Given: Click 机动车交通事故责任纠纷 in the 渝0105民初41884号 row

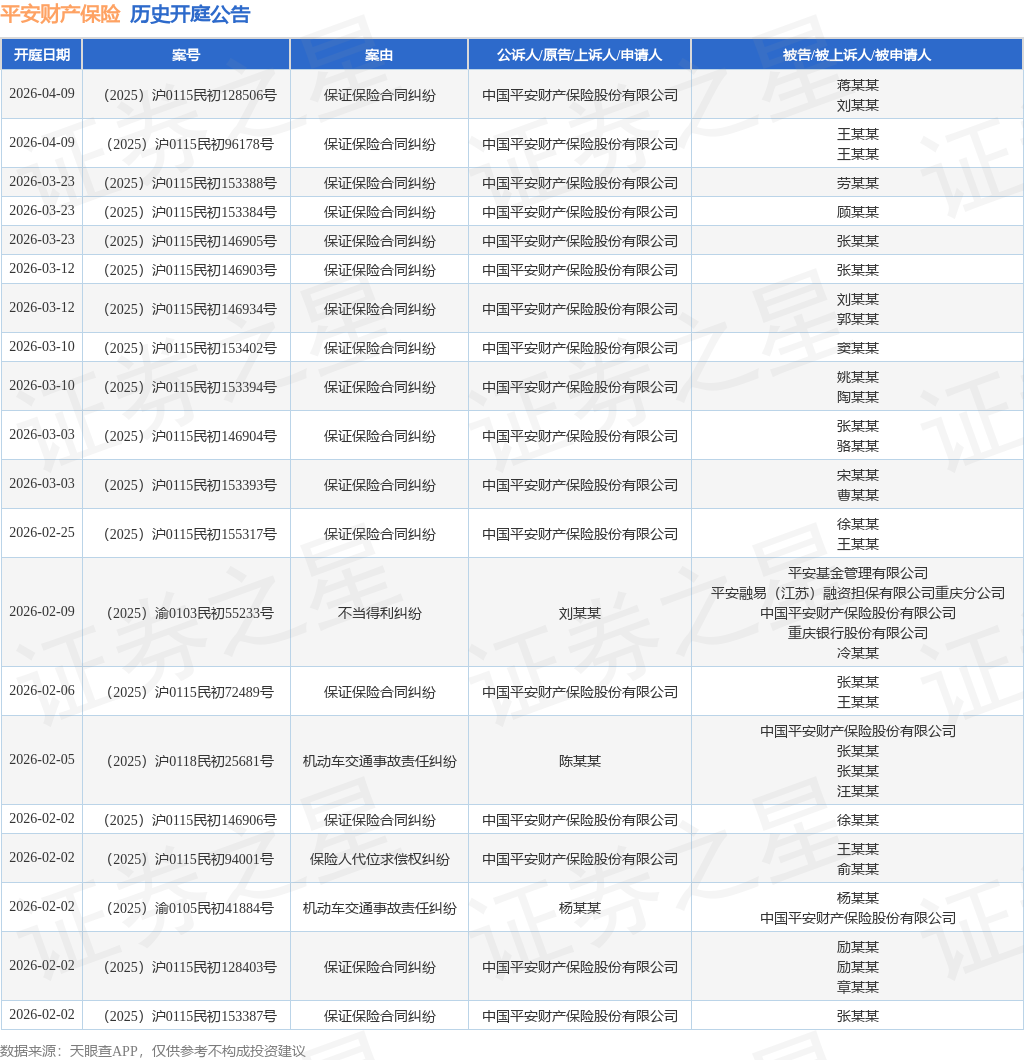Looking at the screenshot, I should (x=379, y=908).
